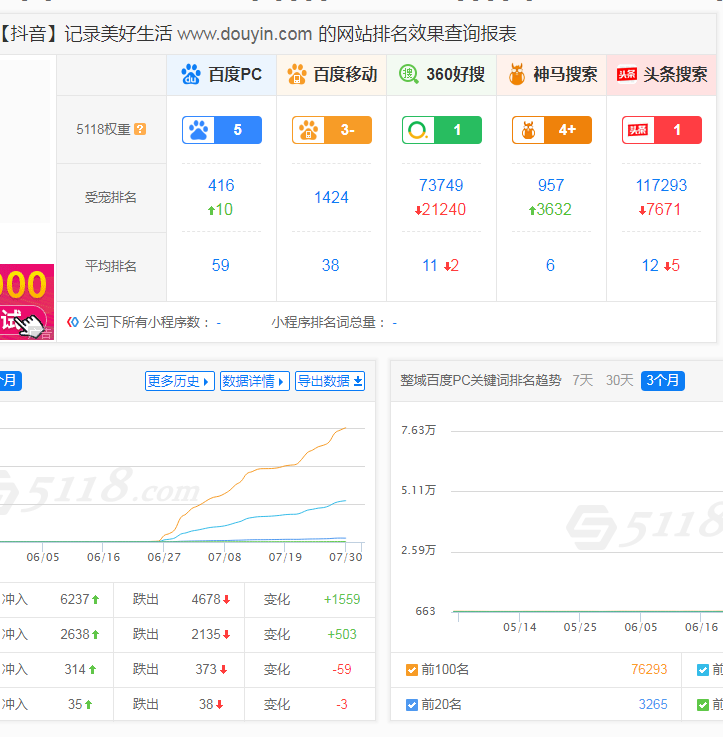Select the 头条搜索 column header
This screenshot has width=723, height=737.
[x=661, y=75]
